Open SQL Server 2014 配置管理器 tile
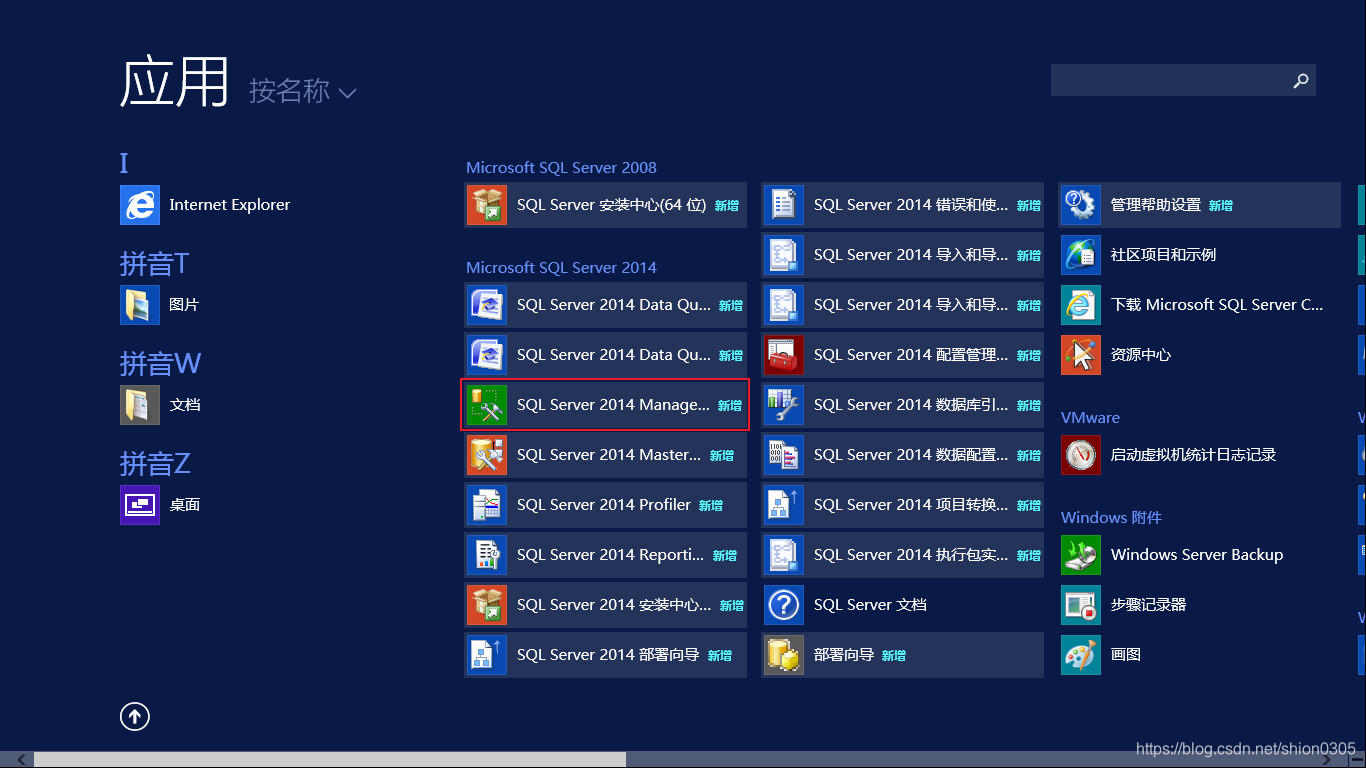The width and height of the screenshot is (1366, 768). [x=903, y=355]
